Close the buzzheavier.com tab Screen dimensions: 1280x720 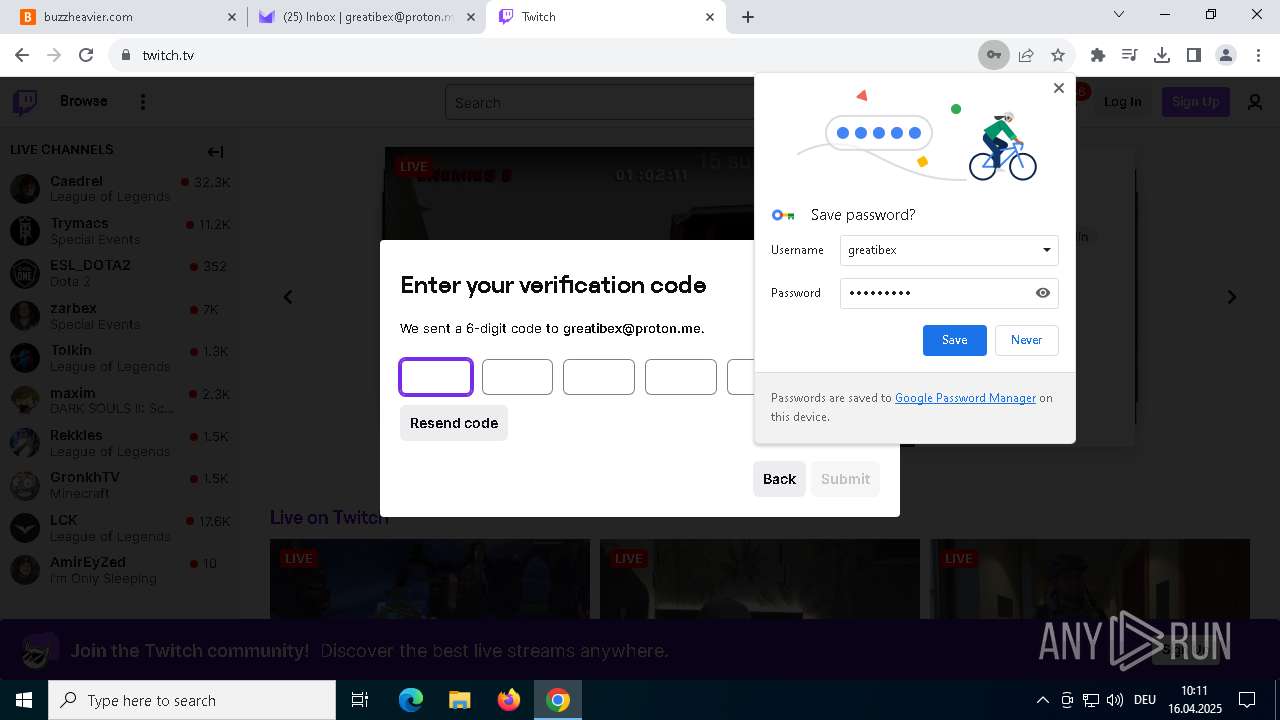point(232,17)
